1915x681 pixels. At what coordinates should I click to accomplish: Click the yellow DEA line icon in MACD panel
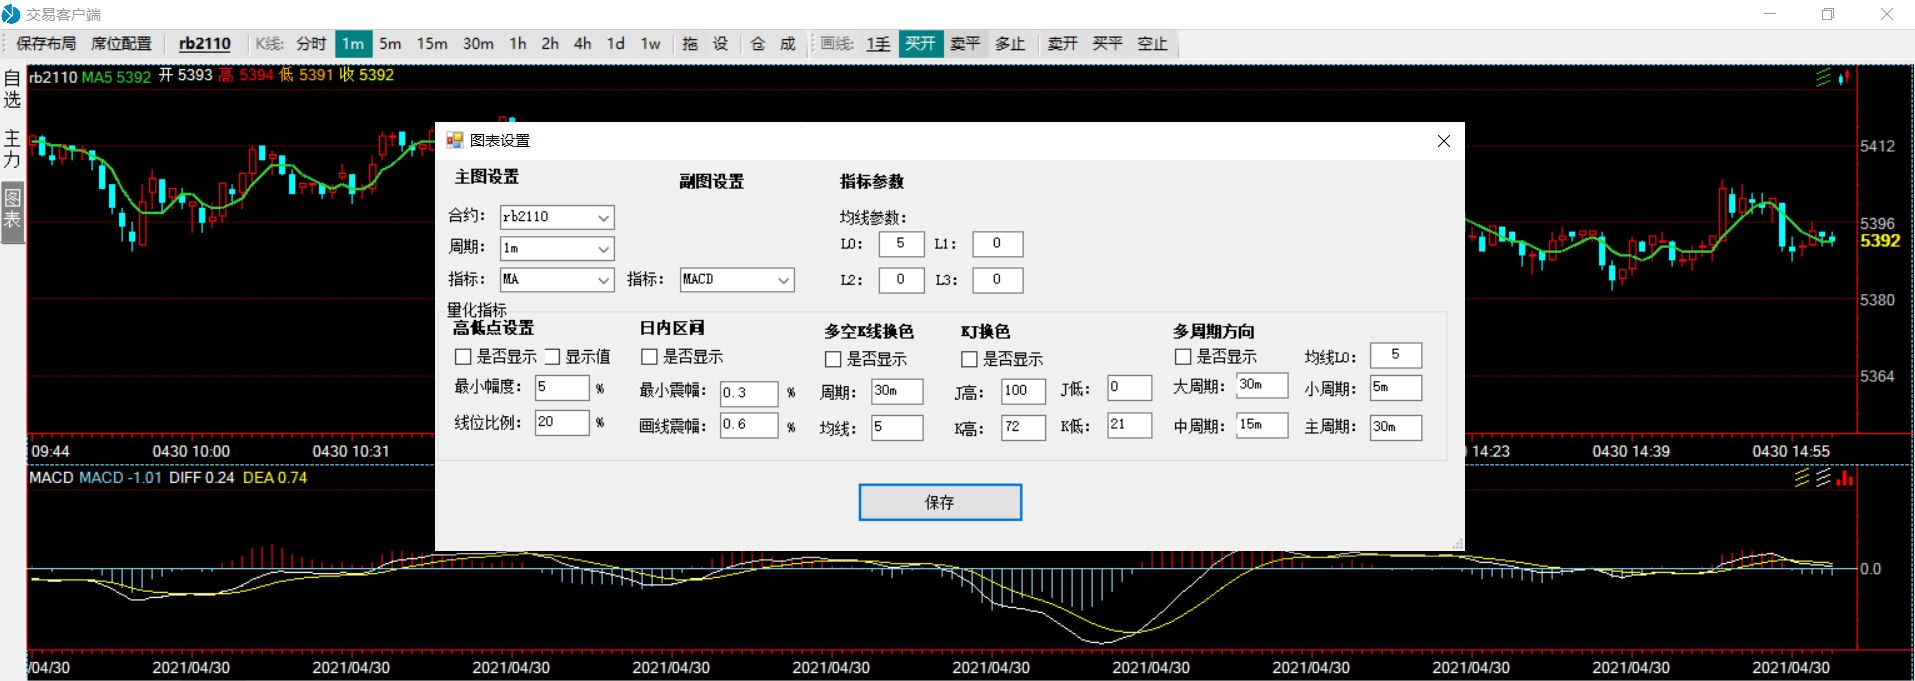1802,478
